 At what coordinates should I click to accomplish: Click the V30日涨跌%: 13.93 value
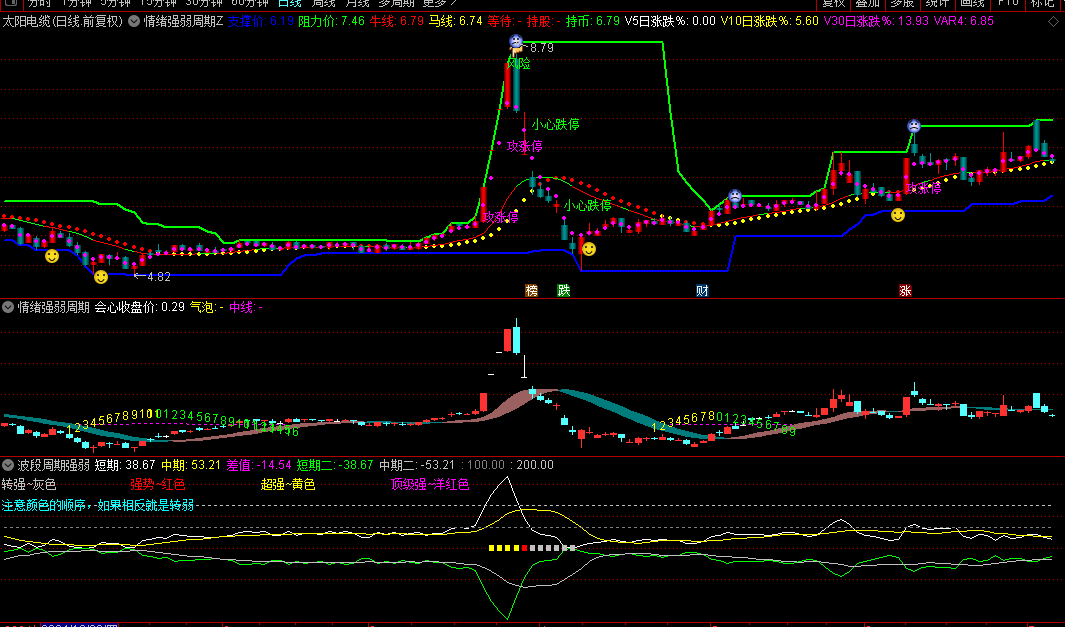(x=876, y=21)
